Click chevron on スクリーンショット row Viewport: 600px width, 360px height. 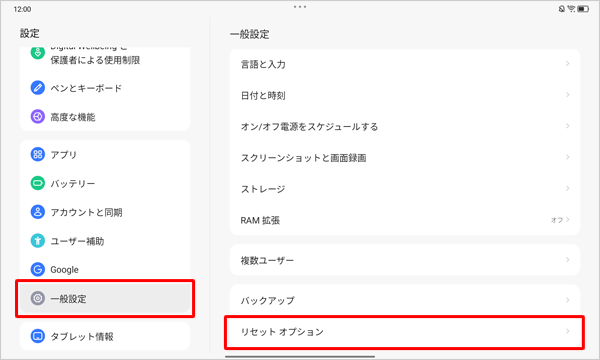coord(567,157)
